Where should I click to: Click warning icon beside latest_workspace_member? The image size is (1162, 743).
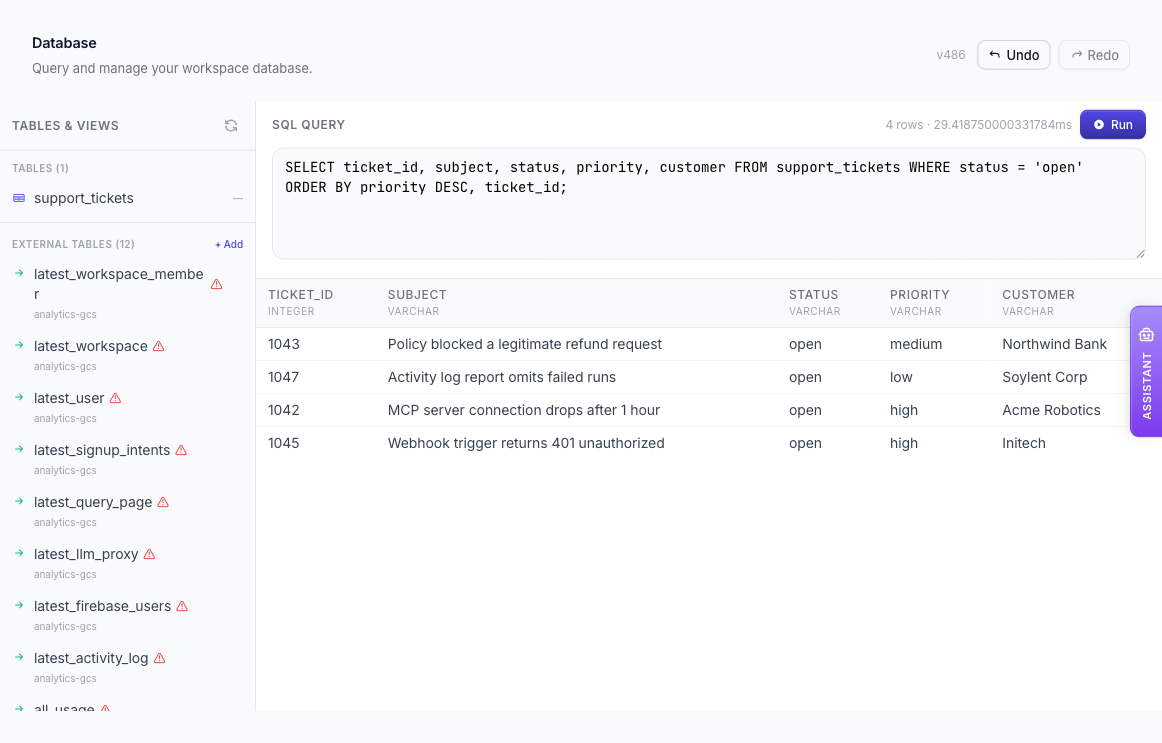tap(216, 284)
